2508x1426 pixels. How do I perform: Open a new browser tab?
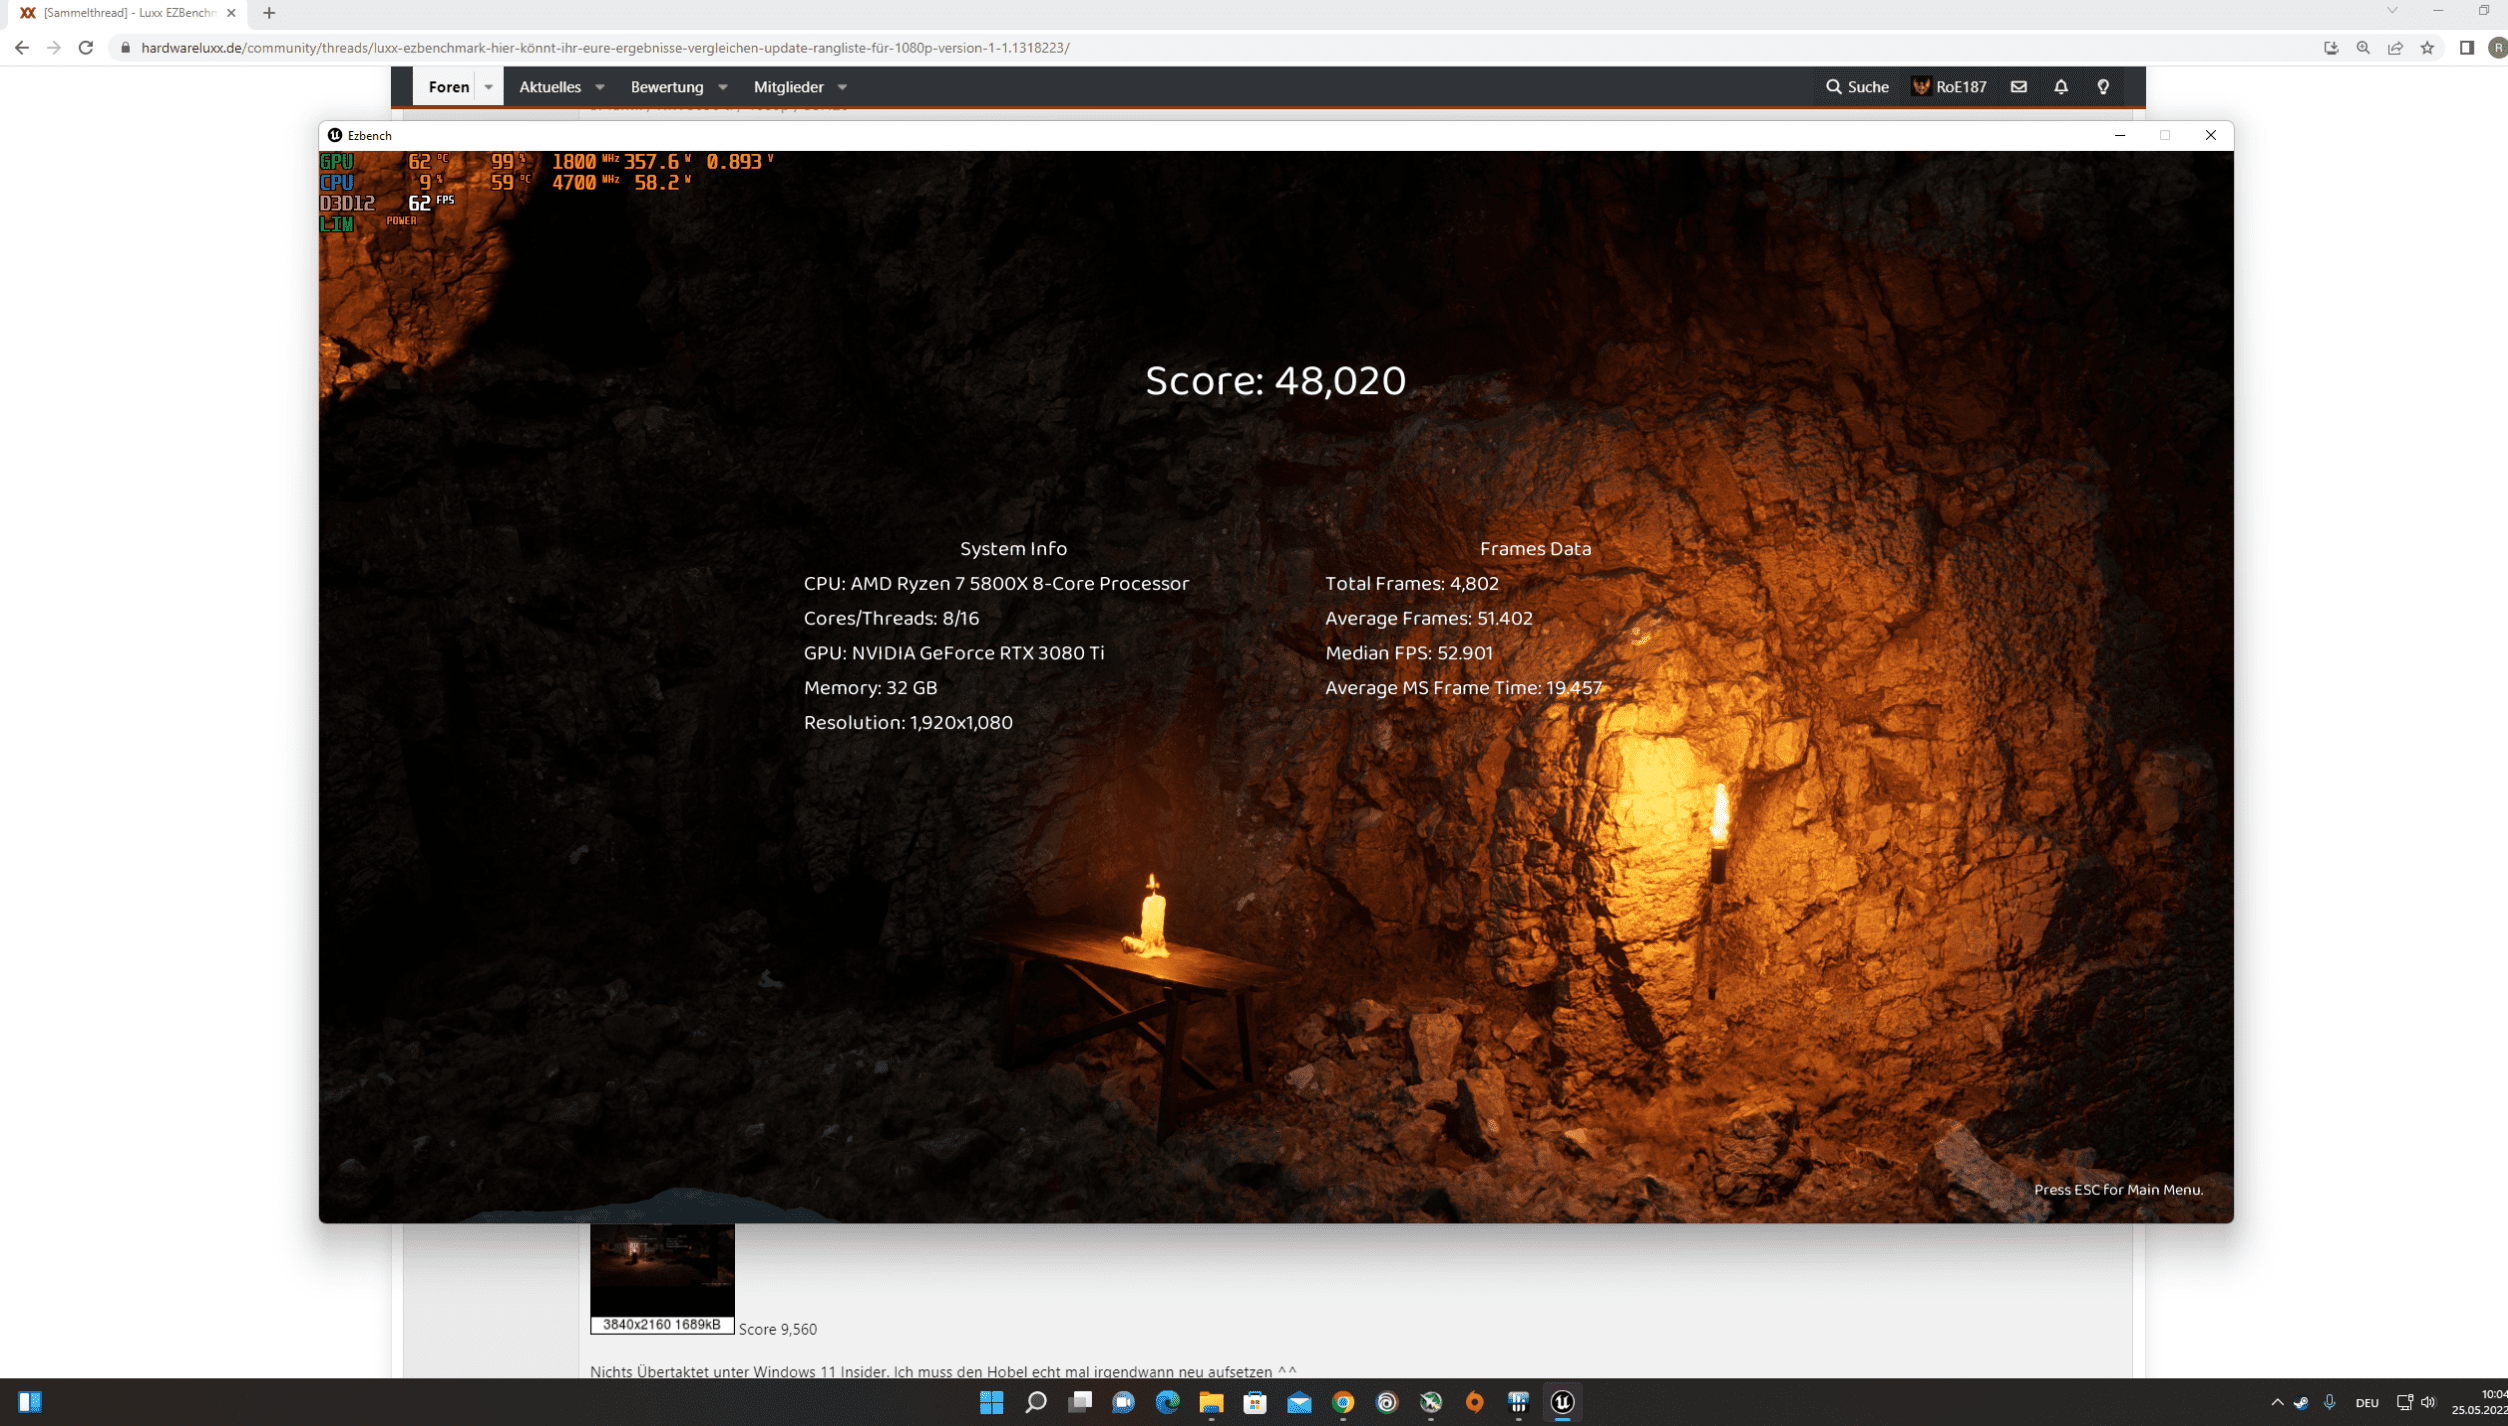pos(269,13)
